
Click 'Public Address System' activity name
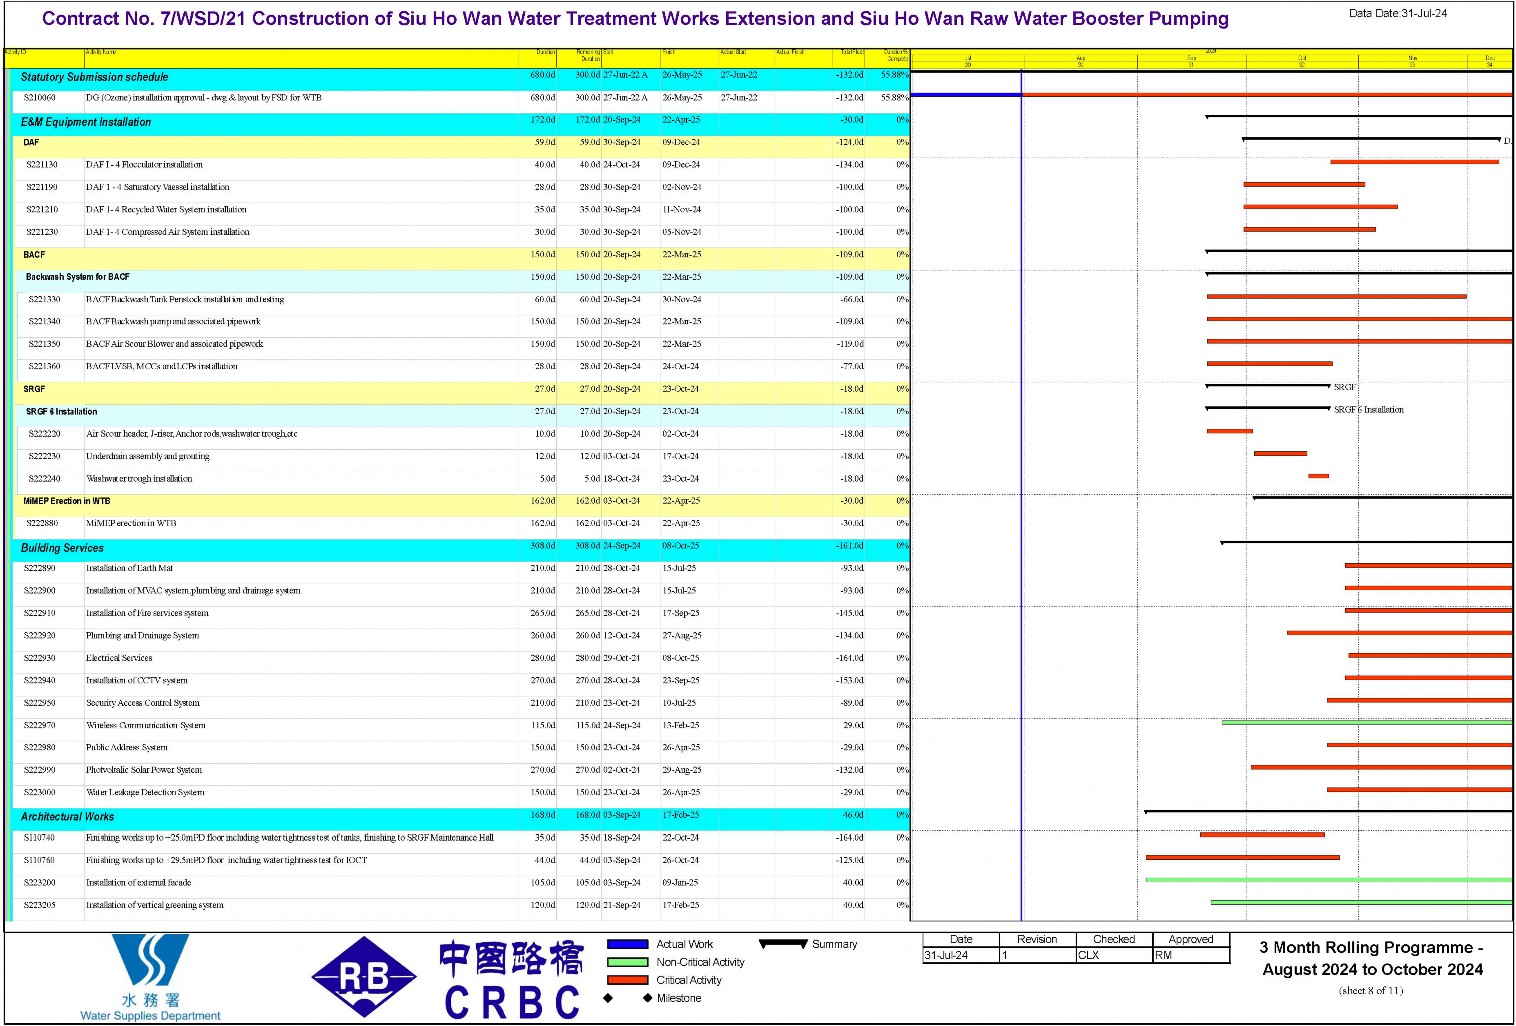click(x=126, y=748)
